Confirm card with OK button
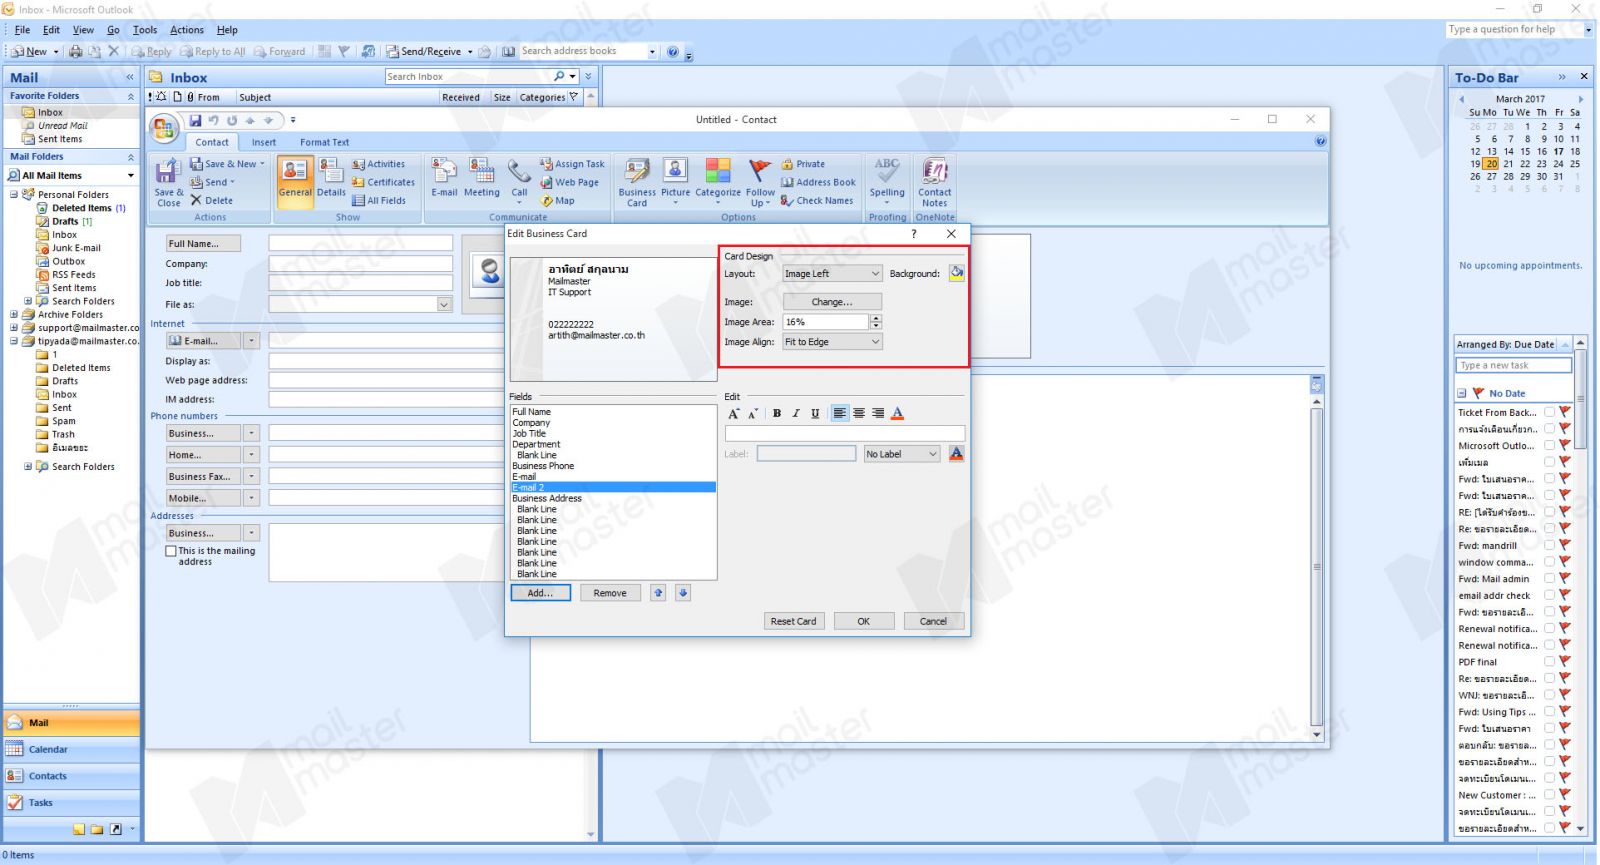This screenshot has width=1600, height=865. (x=863, y=621)
